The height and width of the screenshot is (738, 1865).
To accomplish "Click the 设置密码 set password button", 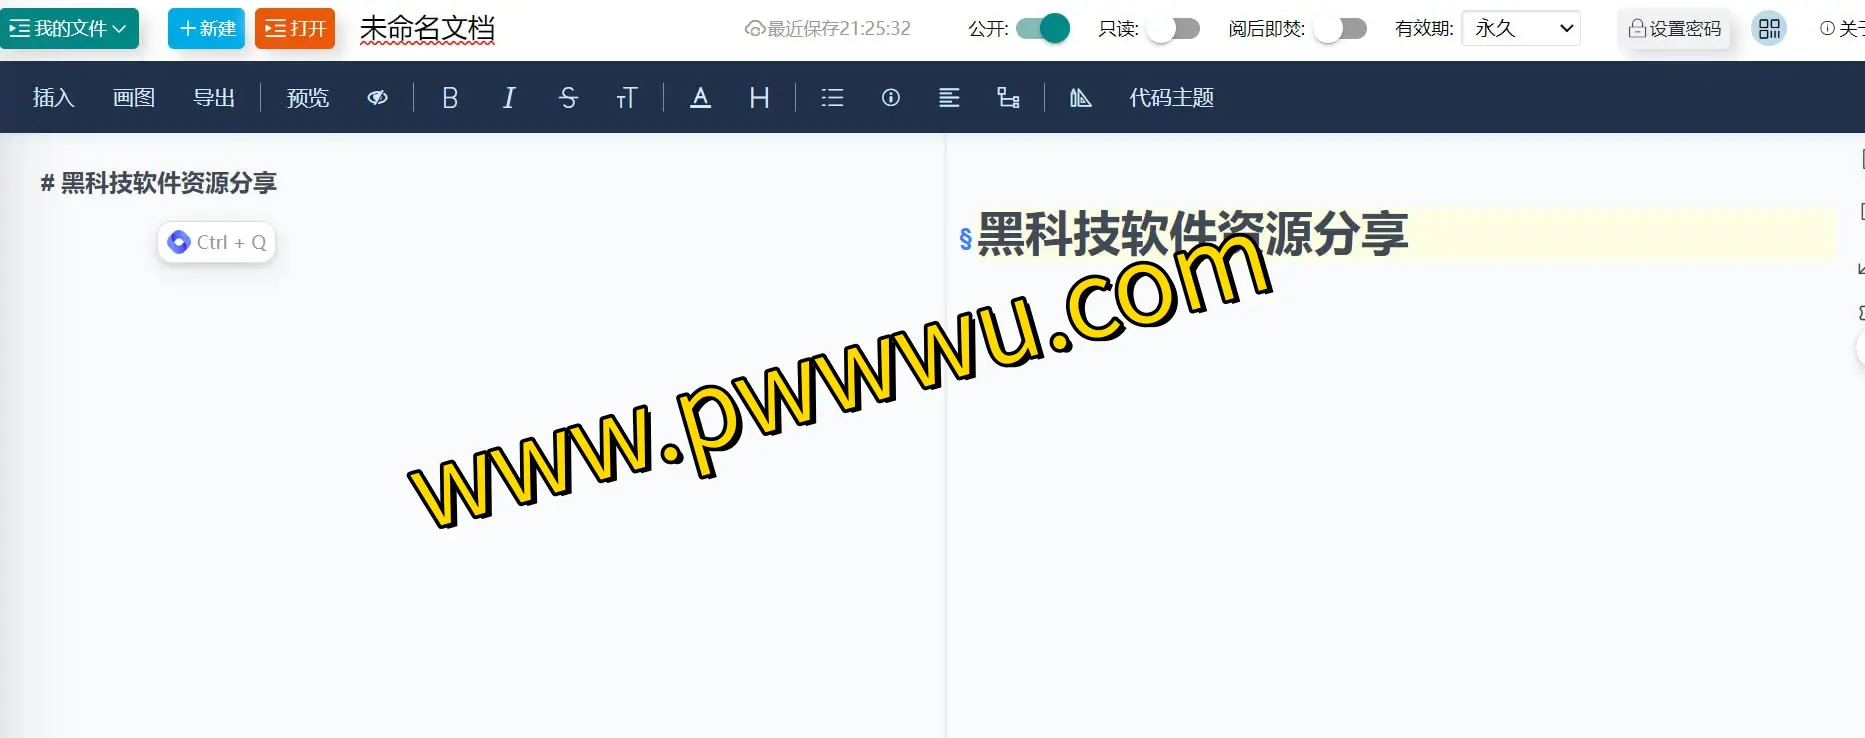I will [x=1675, y=29].
